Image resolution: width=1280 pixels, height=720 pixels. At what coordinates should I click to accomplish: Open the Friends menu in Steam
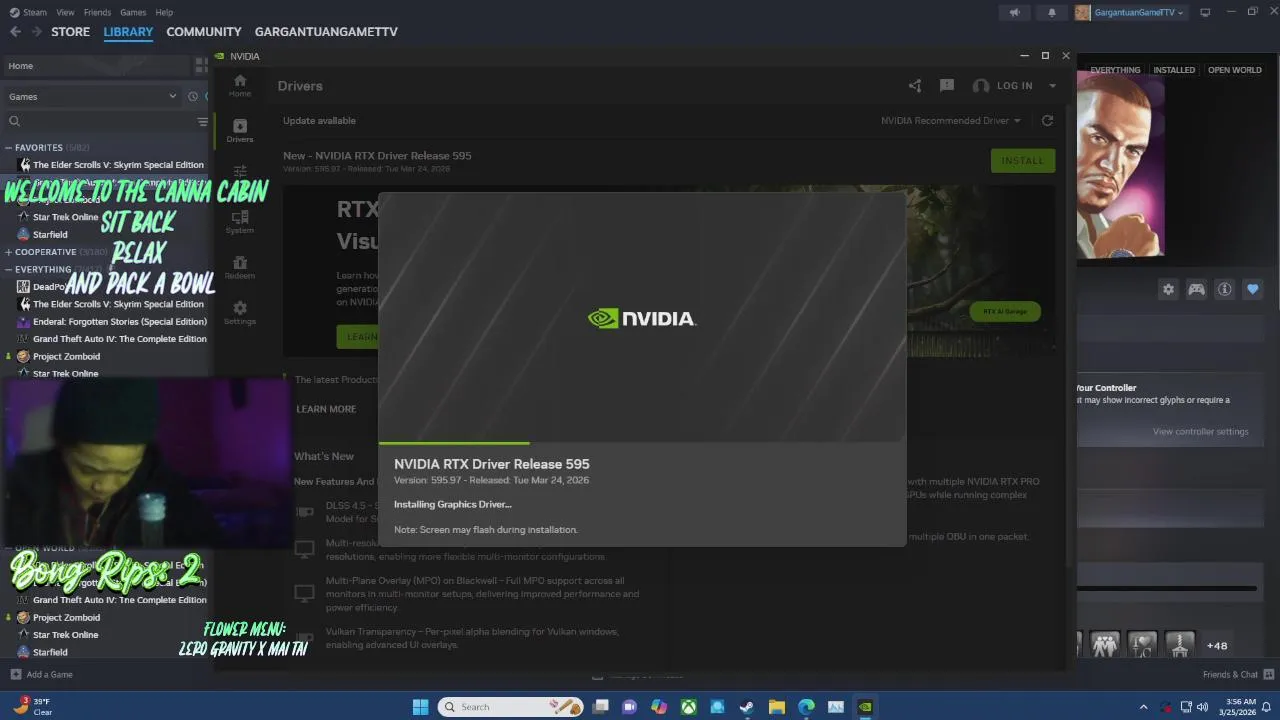point(97,12)
